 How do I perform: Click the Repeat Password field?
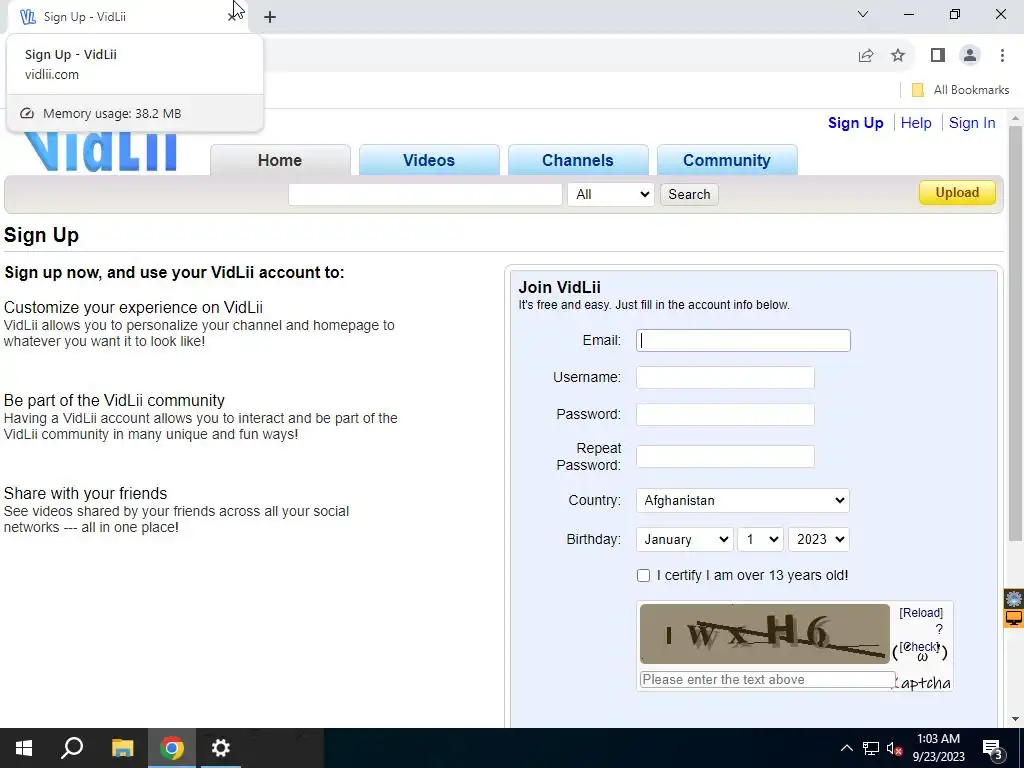(x=725, y=456)
